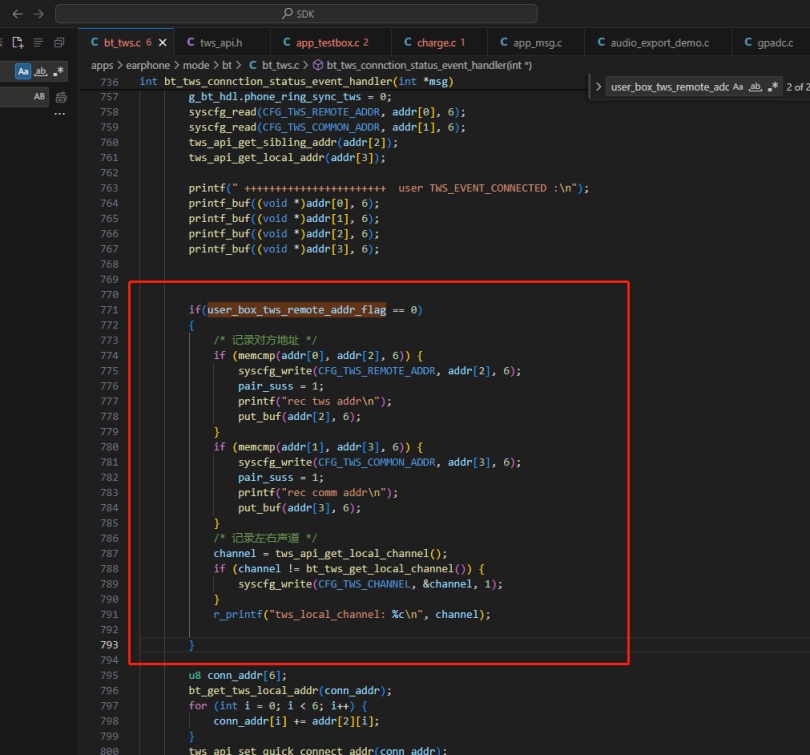Collapse all search results in sidebar

(59, 42)
